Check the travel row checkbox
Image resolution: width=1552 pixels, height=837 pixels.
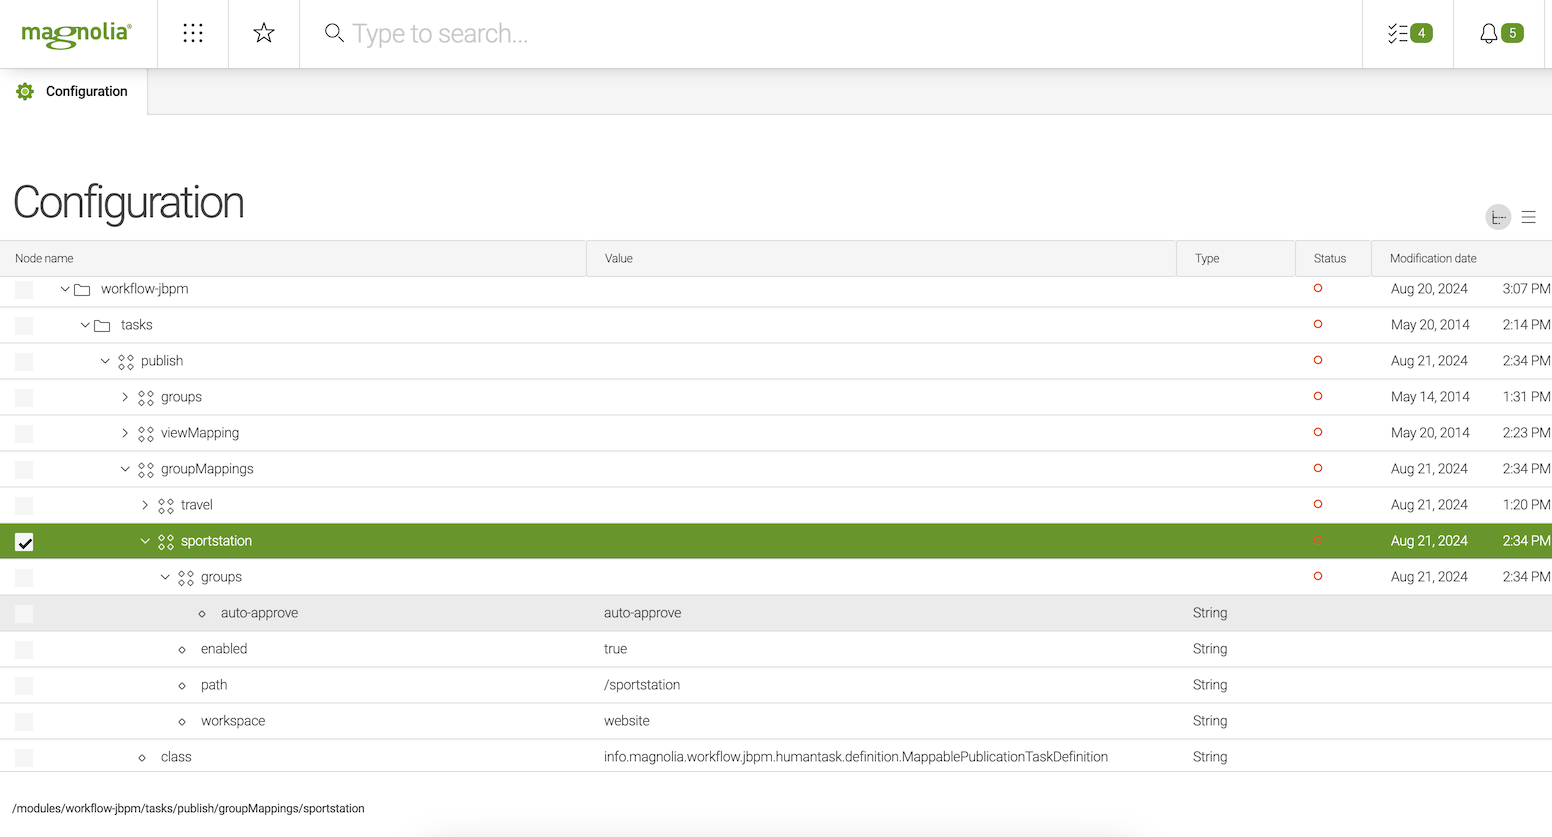[24, 506]
